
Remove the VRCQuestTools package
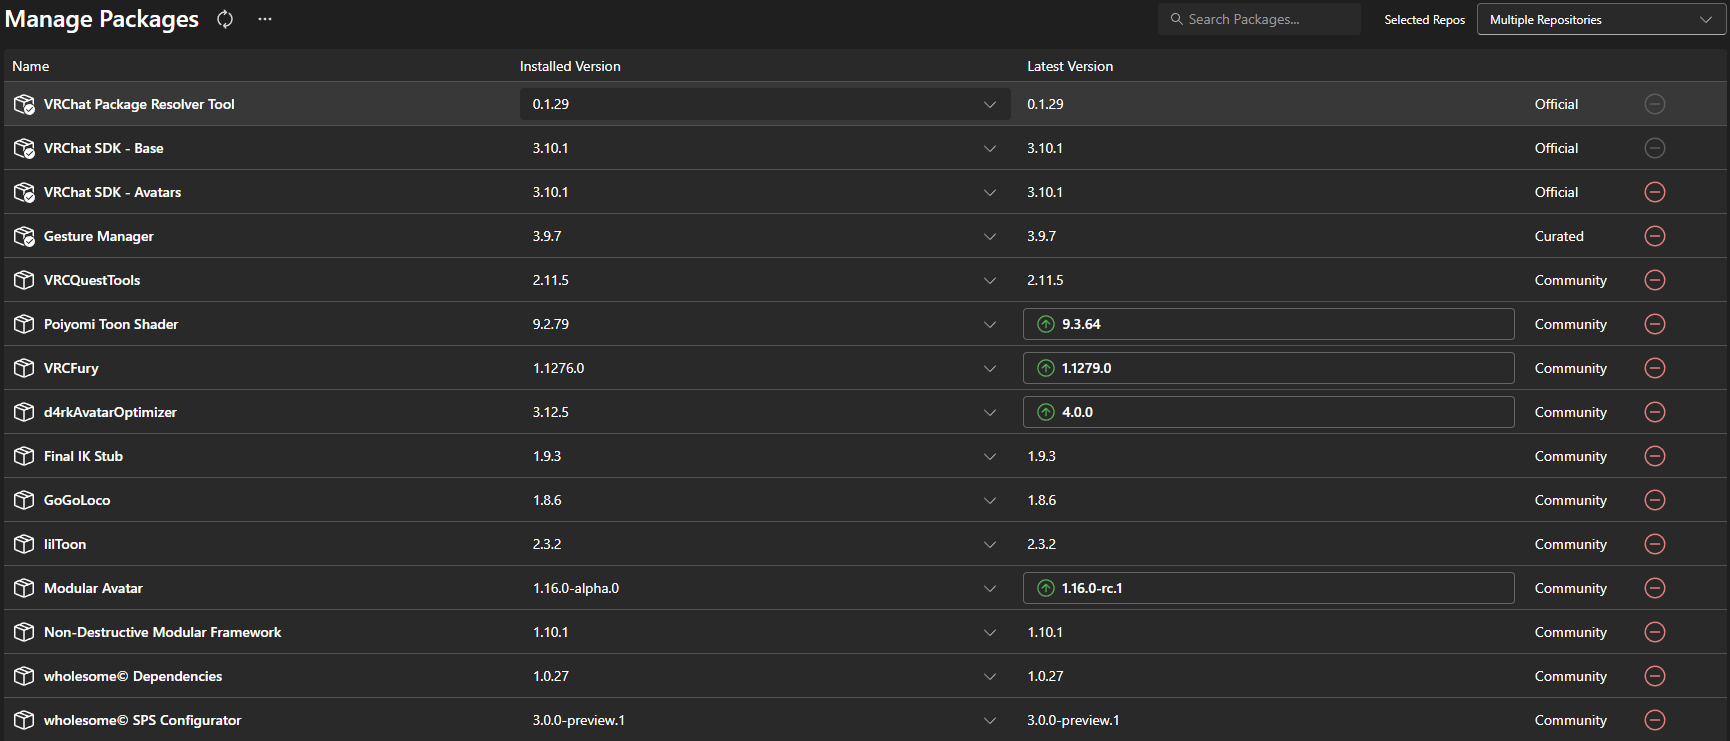point(1655,280)
